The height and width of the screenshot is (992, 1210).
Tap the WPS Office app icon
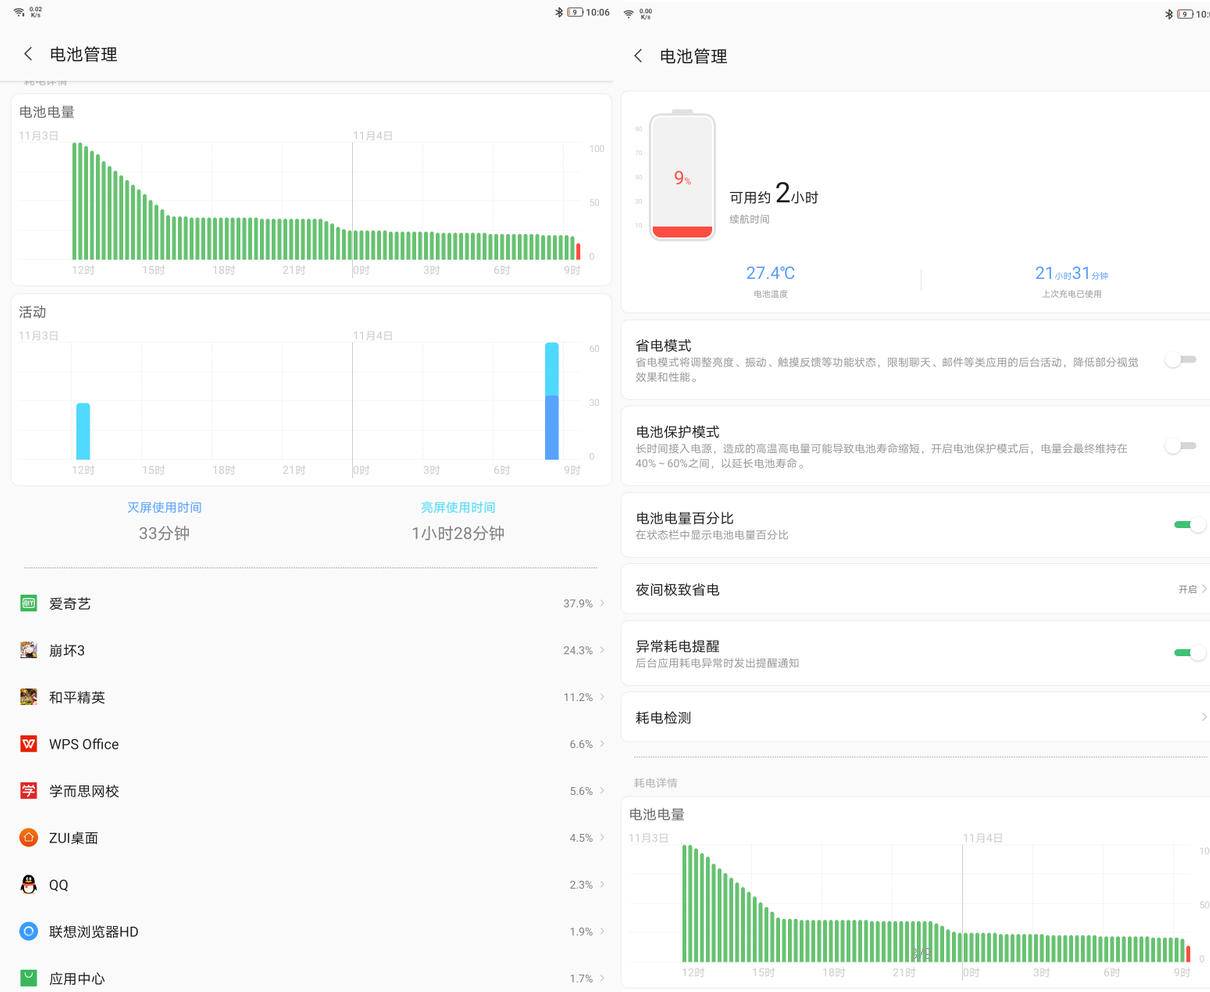pos(29,744)
